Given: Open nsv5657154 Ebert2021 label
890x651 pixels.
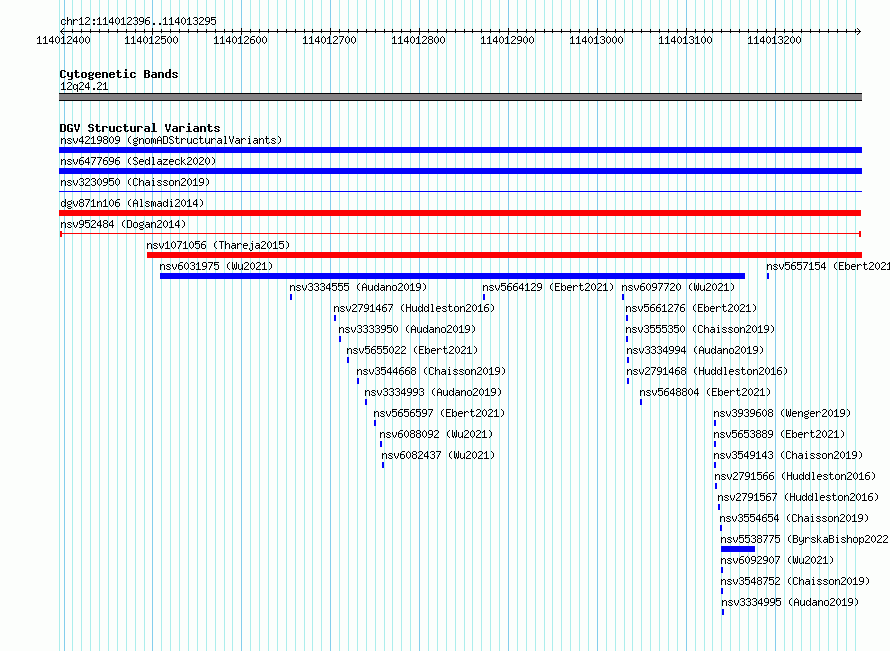Looking at the screenshot, I should (828, 266).
